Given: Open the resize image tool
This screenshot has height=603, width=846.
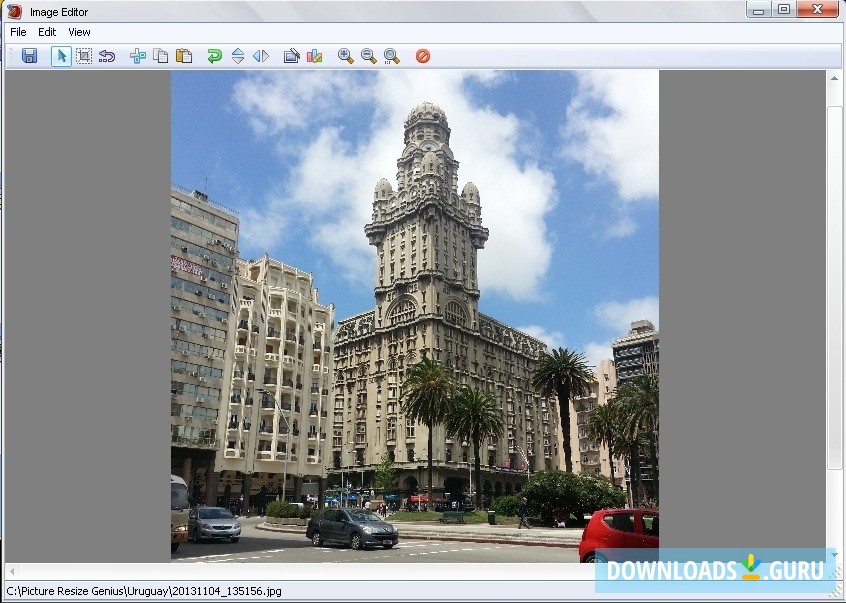Looking at the screenshot, I should coord(136,56).
